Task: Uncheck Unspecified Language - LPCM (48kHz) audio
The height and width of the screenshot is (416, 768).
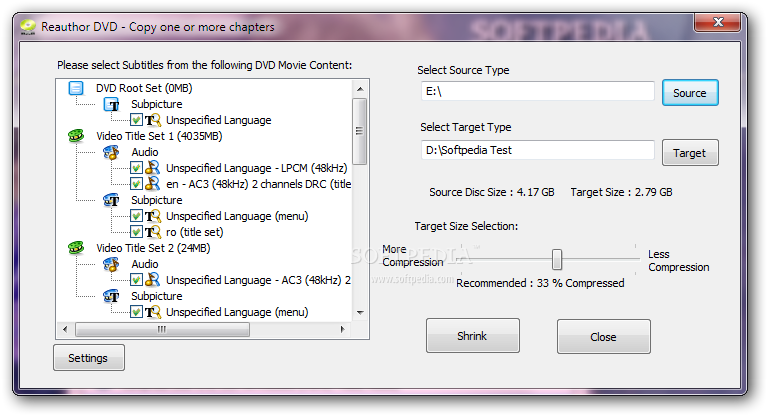Action: pyautogui.click(x=136, y=168)
